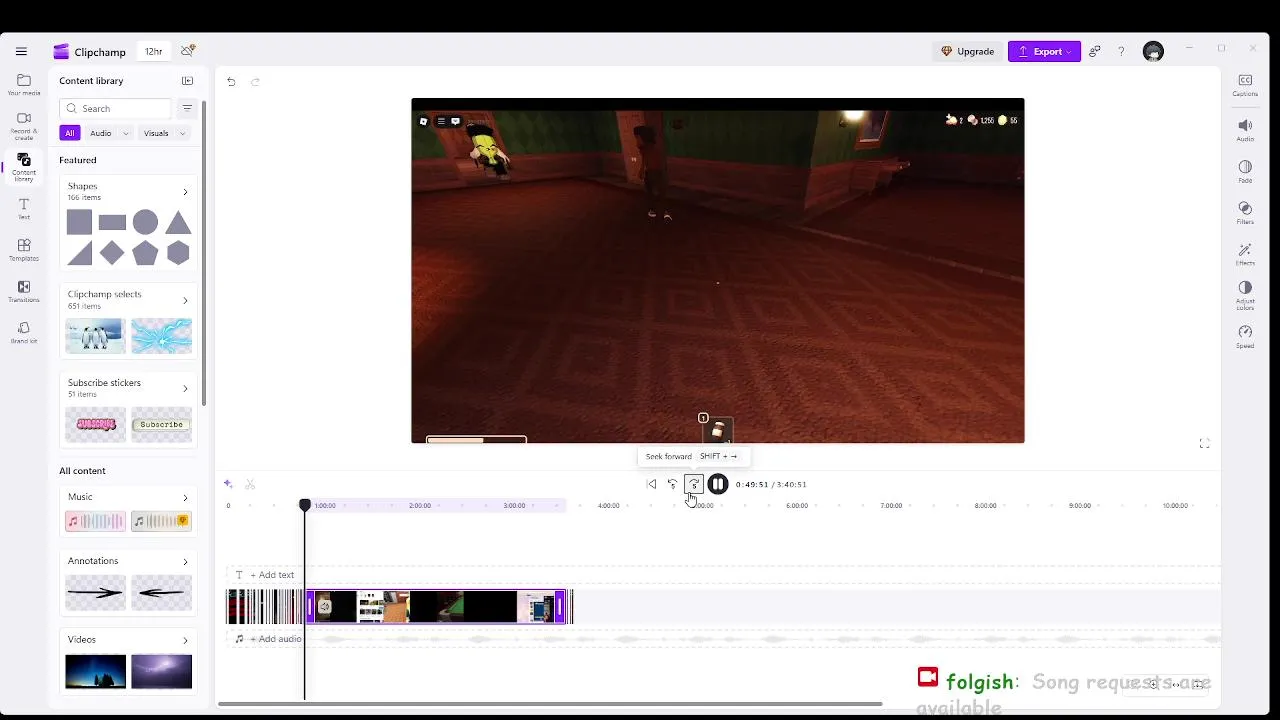Open the Export dropdown button
This screenshot has width=1280, height=720.
[x=1044, y=51]
